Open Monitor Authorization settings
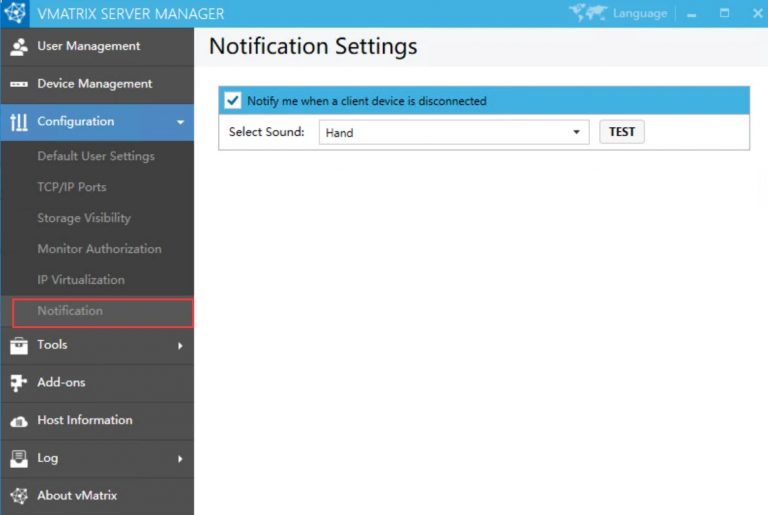 click(99, 249)
